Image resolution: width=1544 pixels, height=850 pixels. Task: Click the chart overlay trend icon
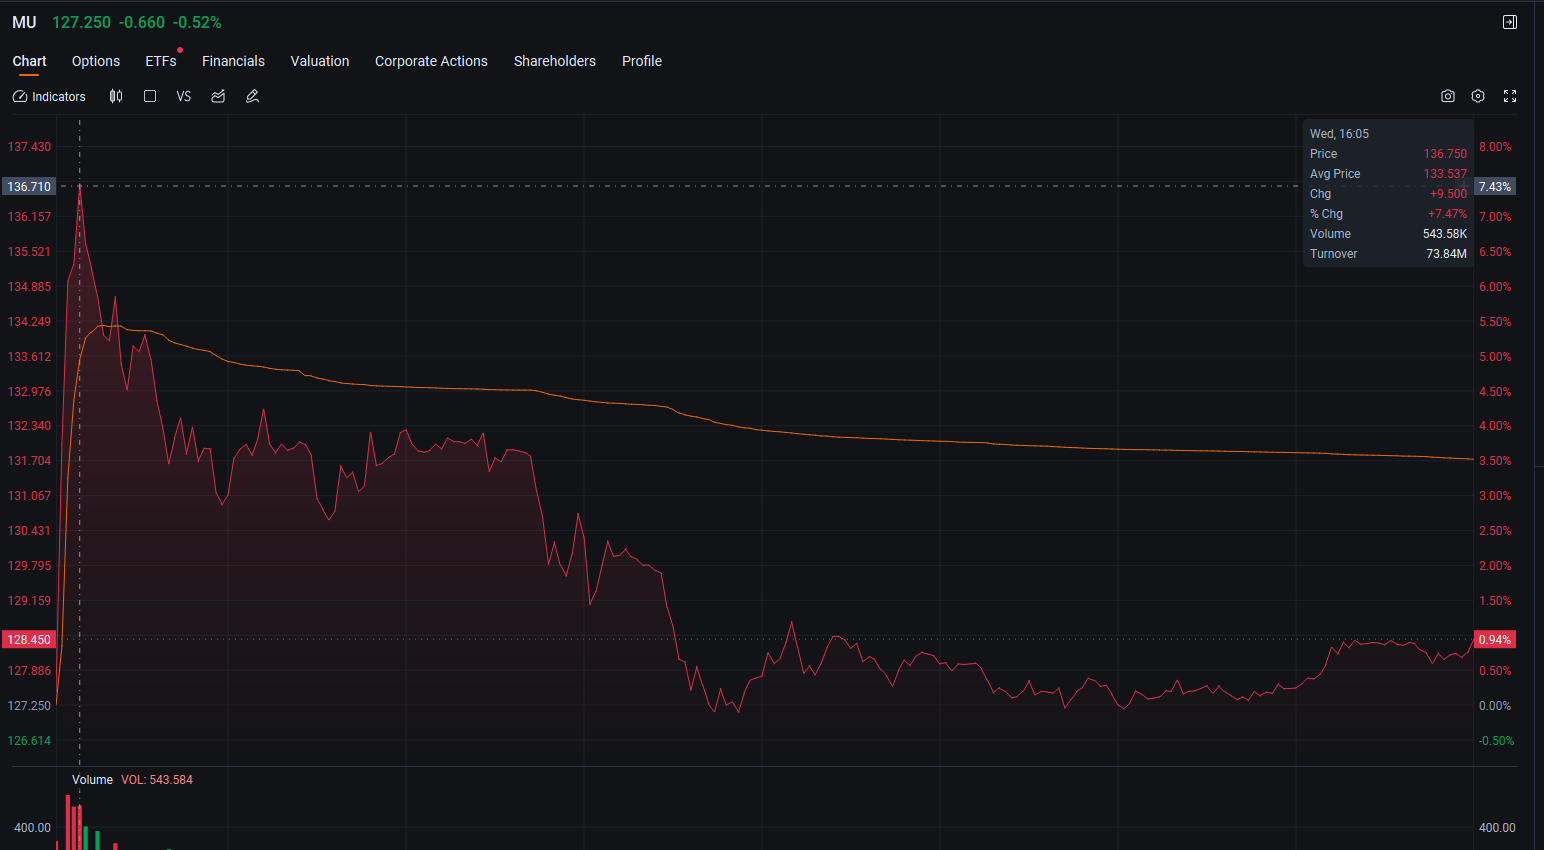[218, 96]
